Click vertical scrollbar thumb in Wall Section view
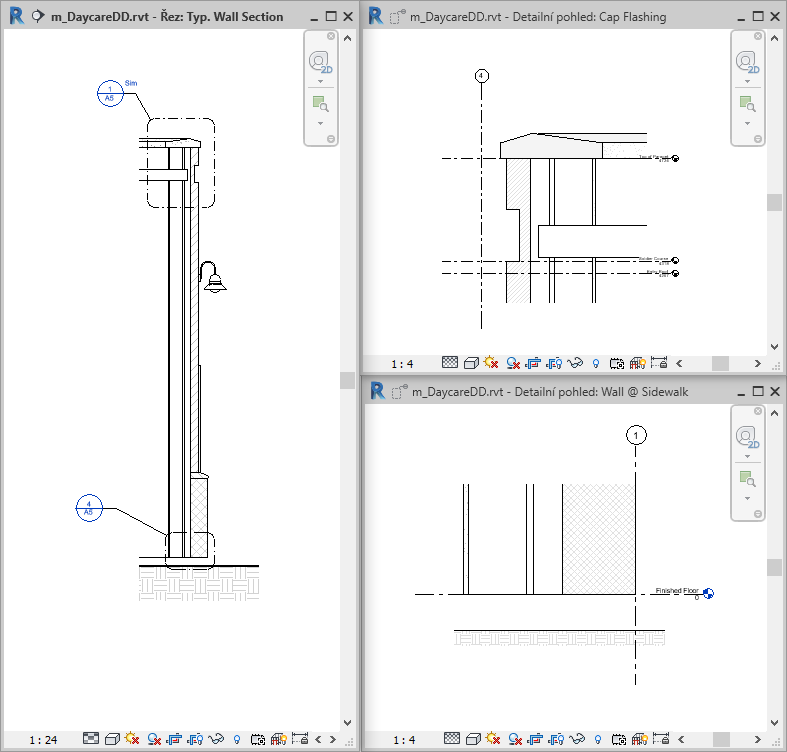The image size is (787, 752). (x=347, y=380)
